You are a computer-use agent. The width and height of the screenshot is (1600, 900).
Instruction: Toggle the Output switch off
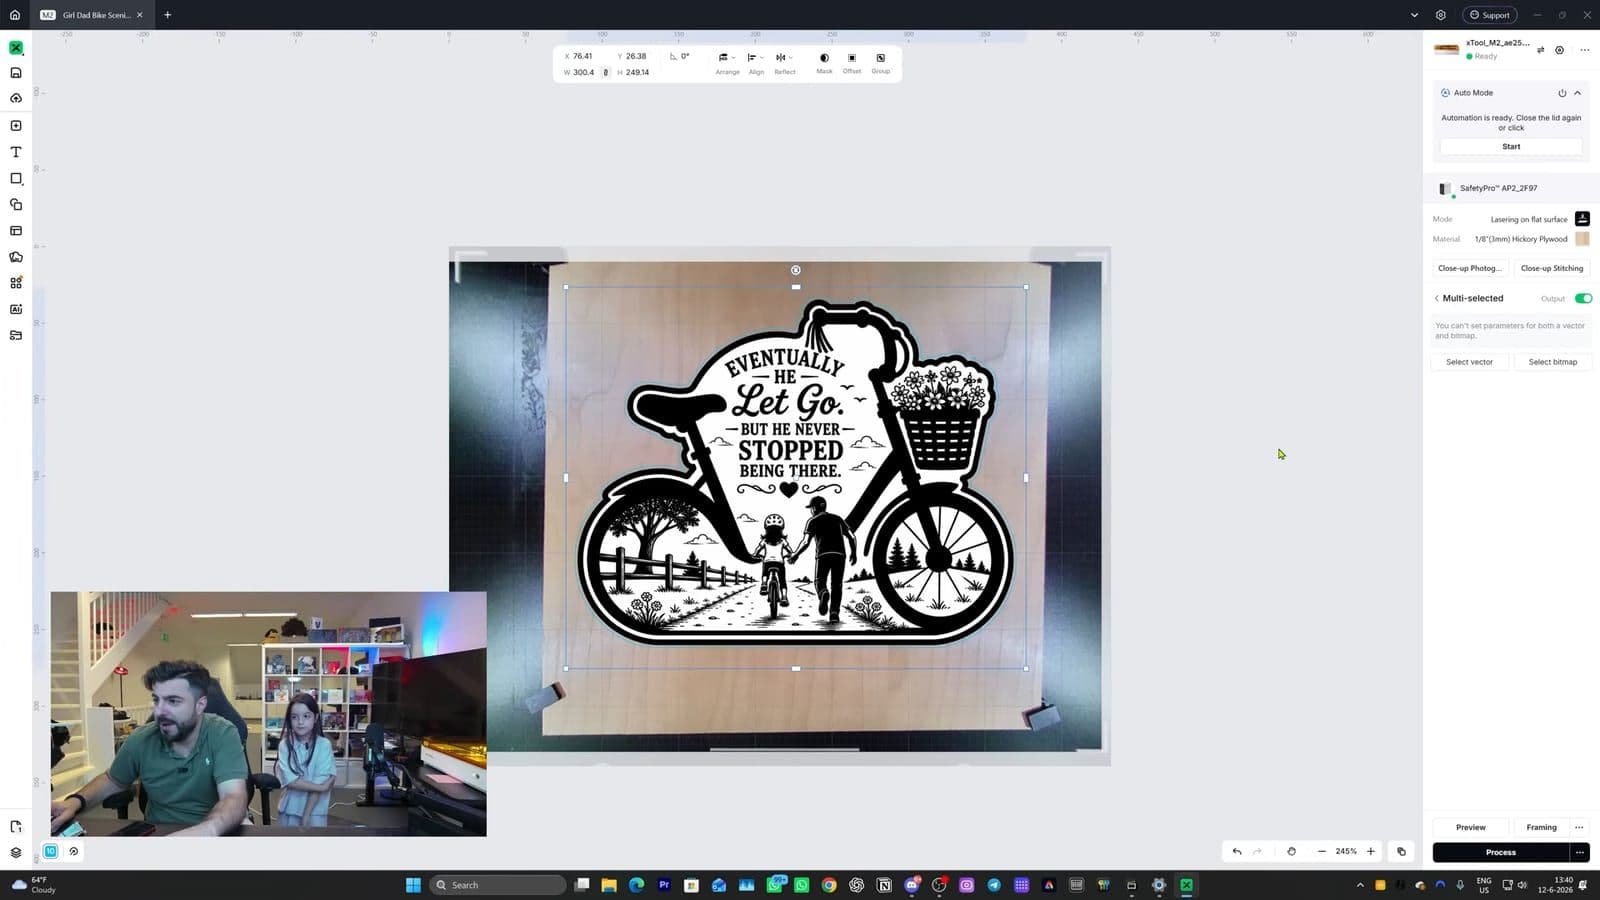(1583, 298)
